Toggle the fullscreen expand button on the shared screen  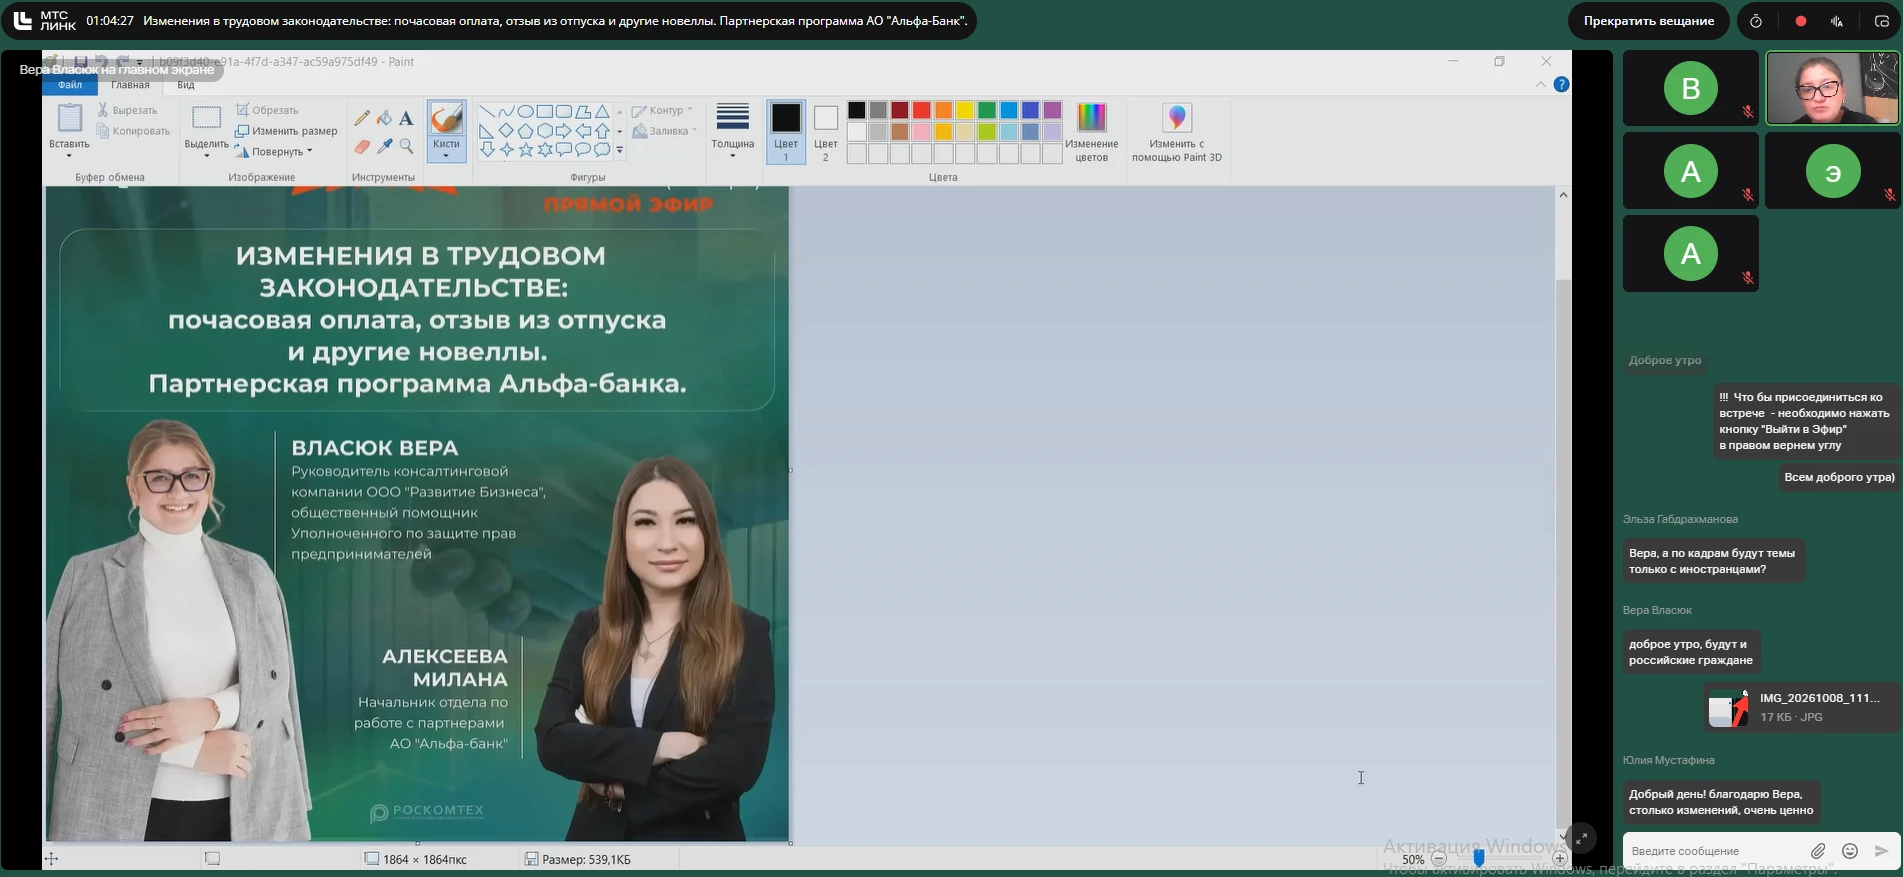click(x=1581, y=839)
